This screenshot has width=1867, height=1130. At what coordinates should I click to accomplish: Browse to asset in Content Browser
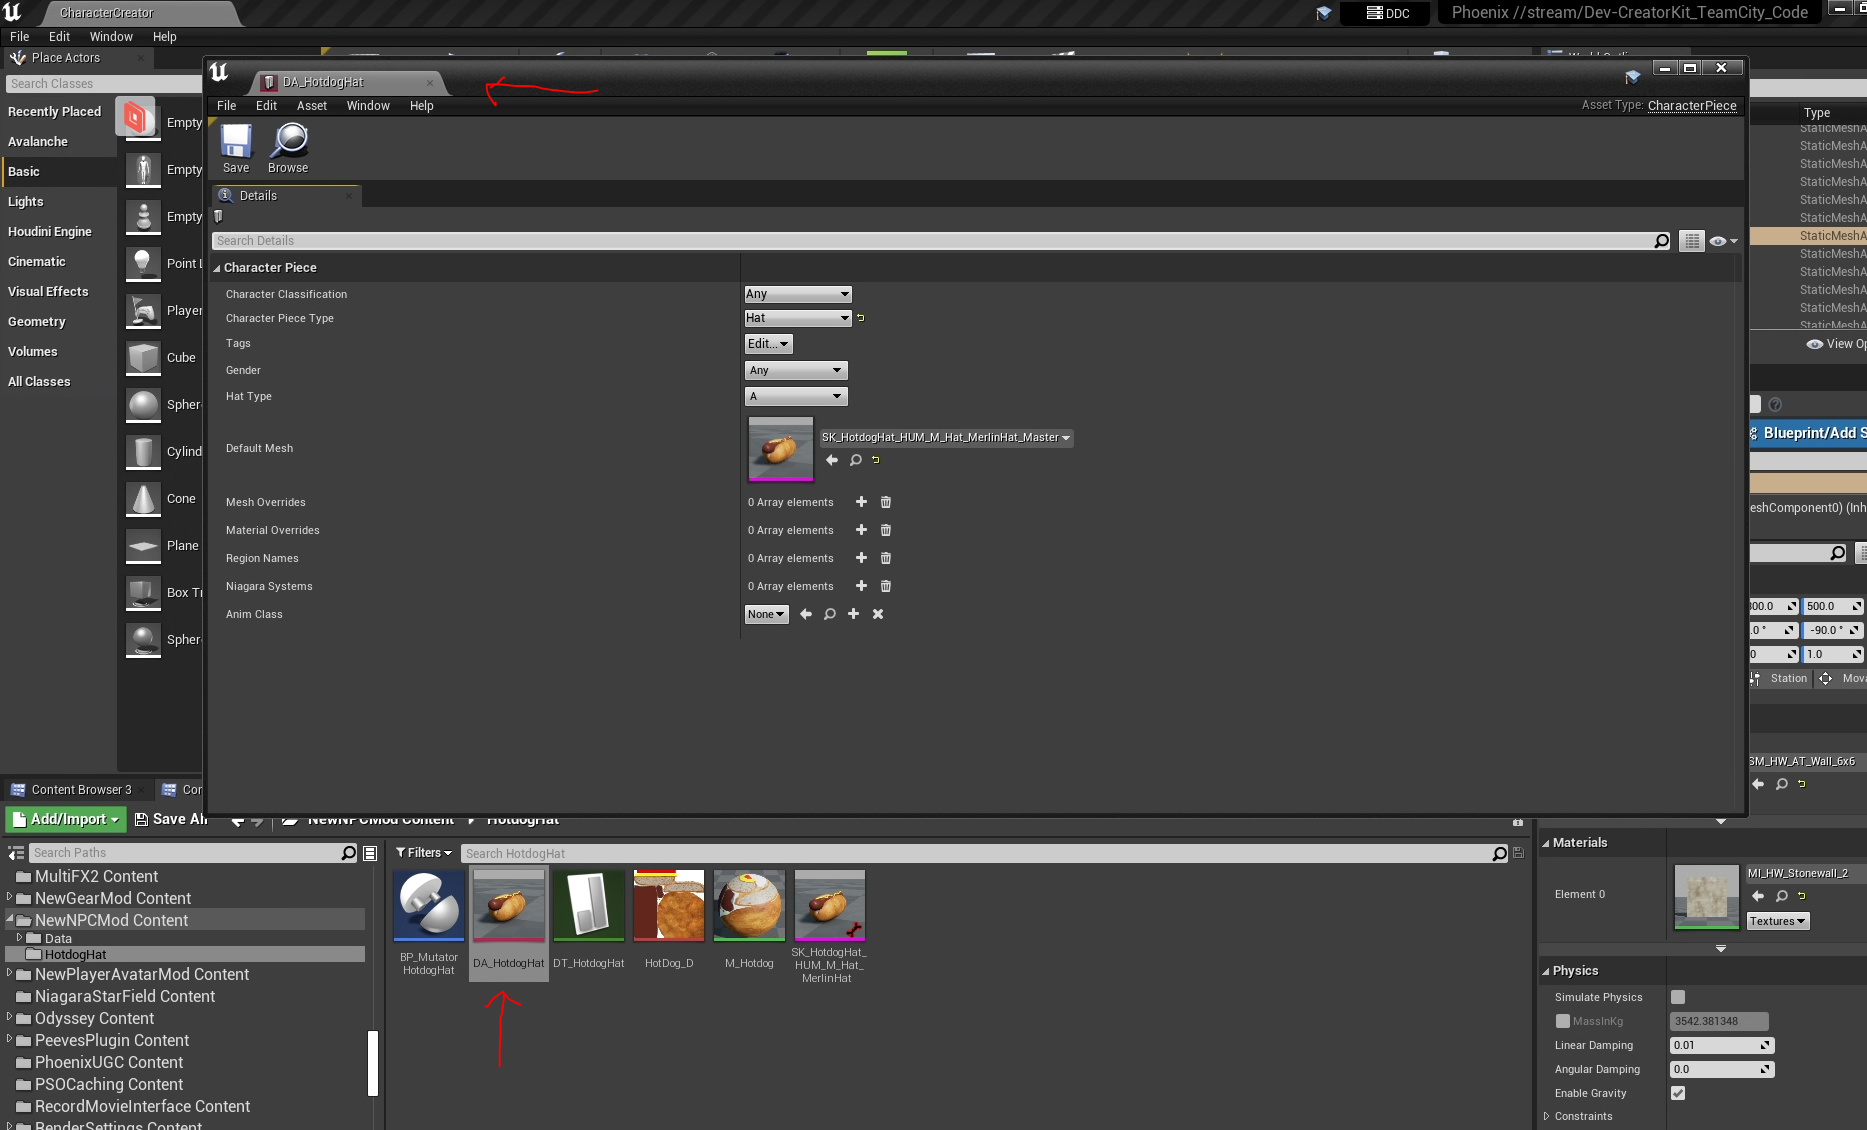click(x=288, y=148)
